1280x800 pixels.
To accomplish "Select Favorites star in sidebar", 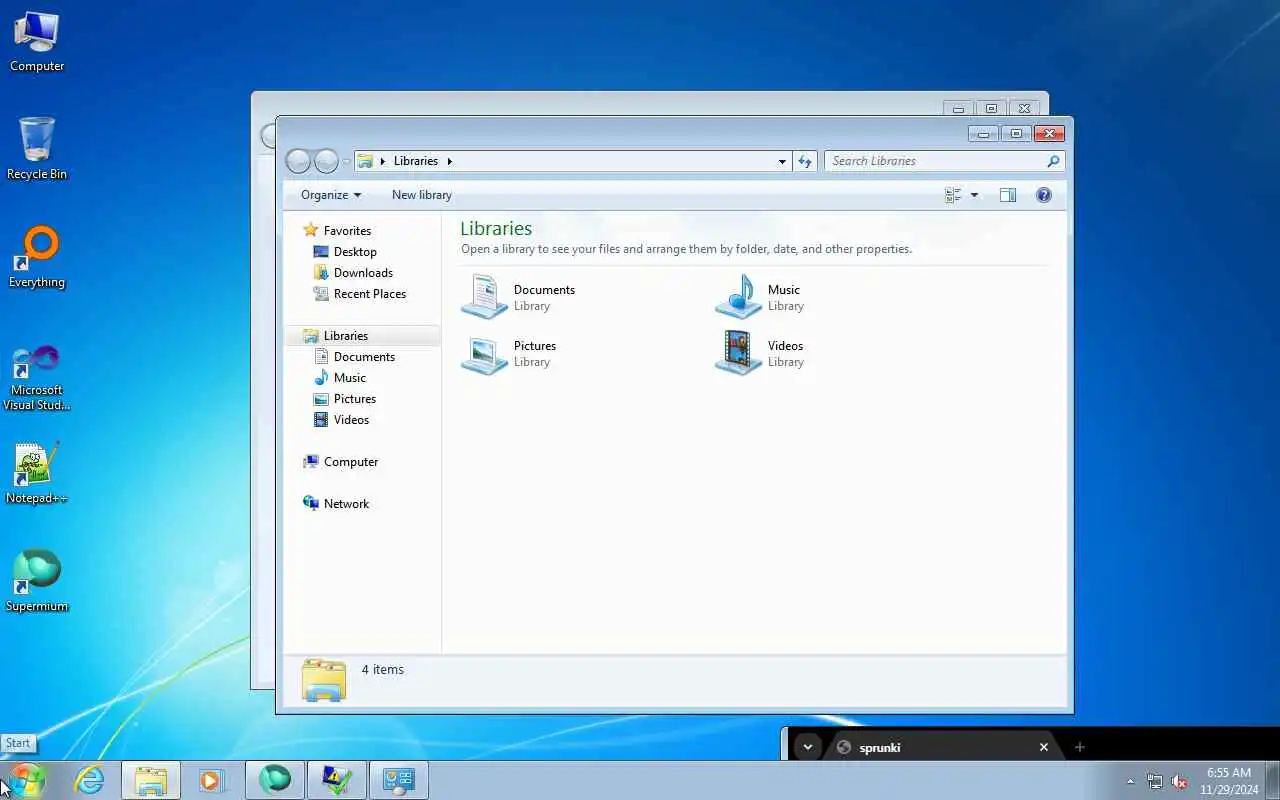I will click(311, 231).
